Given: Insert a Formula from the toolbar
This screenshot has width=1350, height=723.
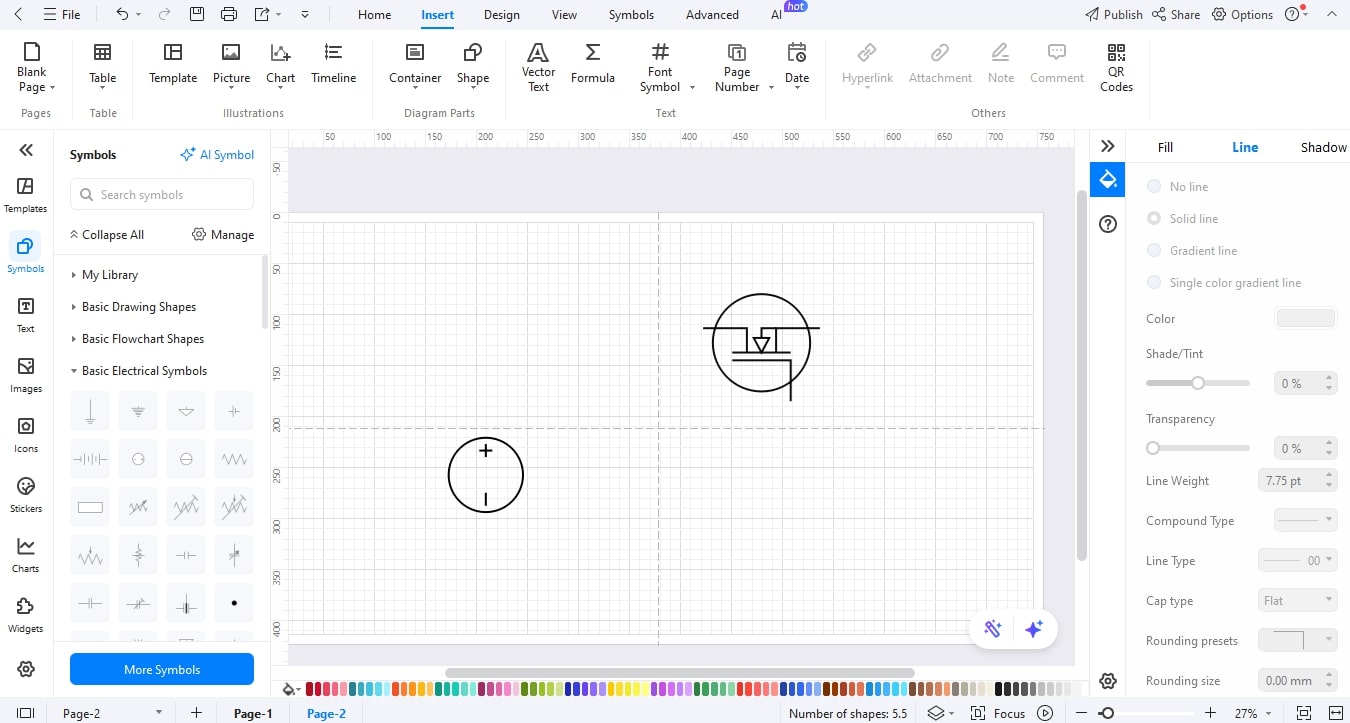Looking at the screenshot, I should tap(592, 67).
